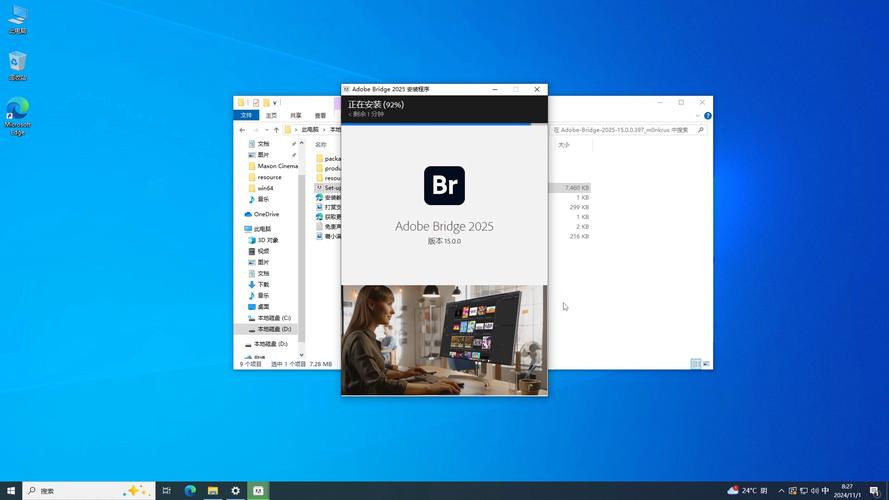889x500 pixels.
Task: Open the notification center icon
Action: coord(874,490)
